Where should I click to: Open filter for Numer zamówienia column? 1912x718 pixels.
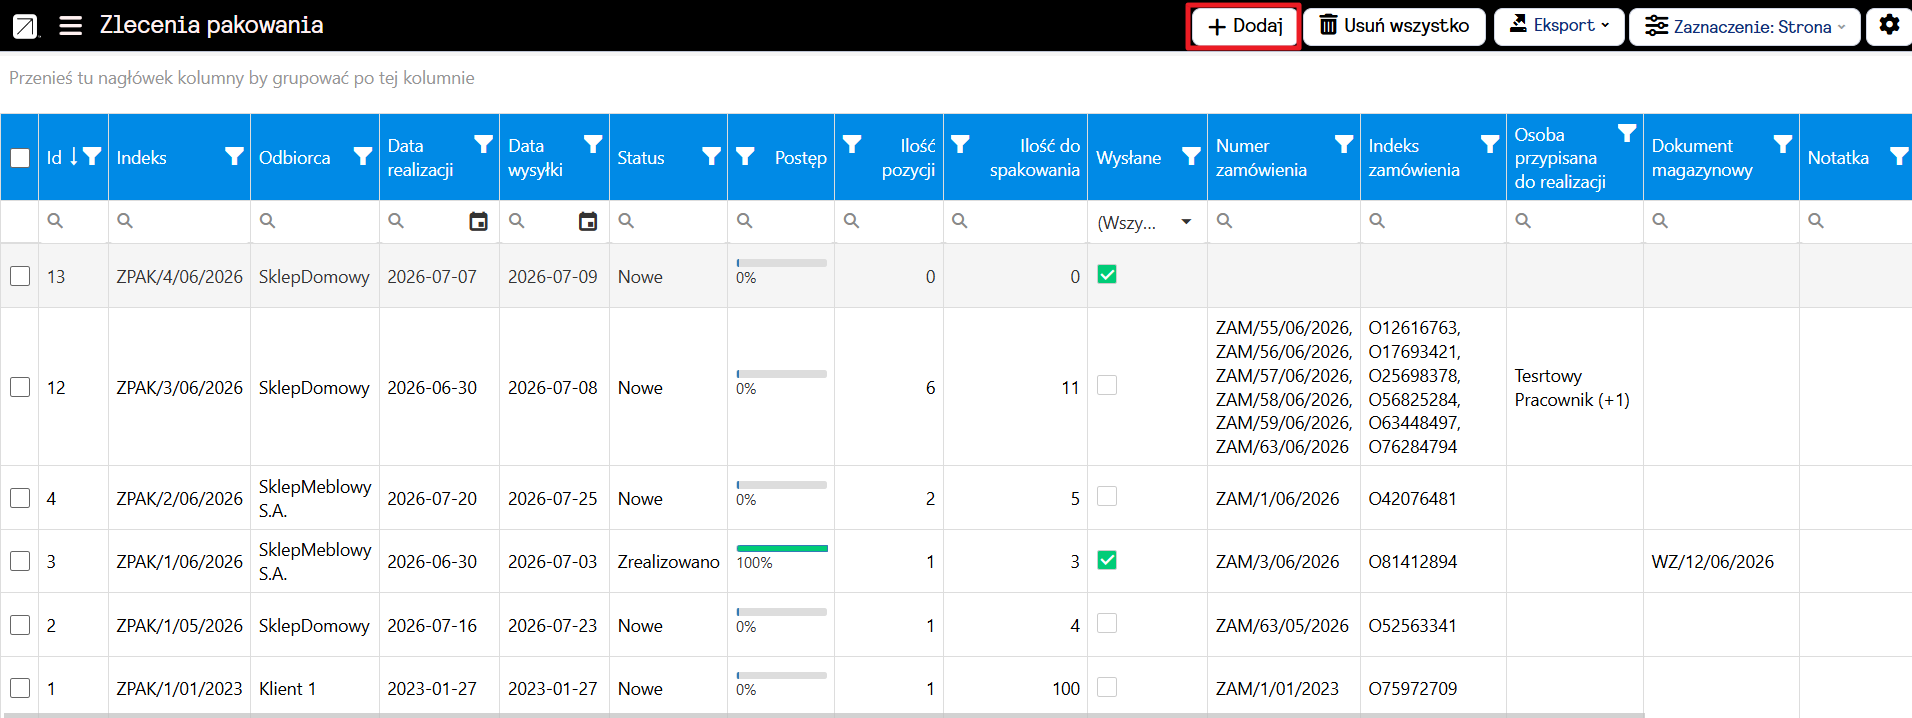pyautogui.click(x=1344, y=145)
